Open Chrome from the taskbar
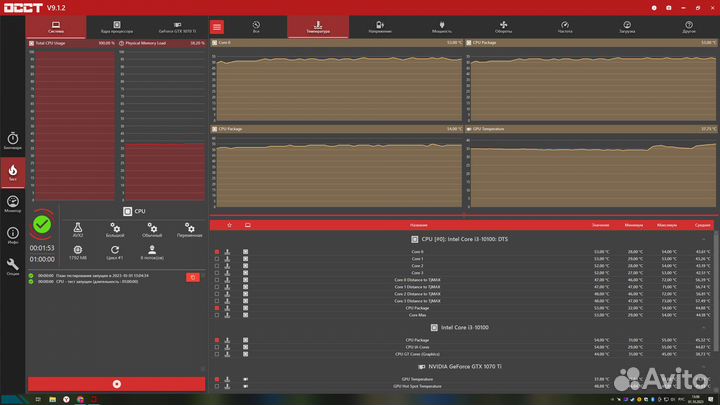This screenshot has width=720, height=405. (80, 399)
